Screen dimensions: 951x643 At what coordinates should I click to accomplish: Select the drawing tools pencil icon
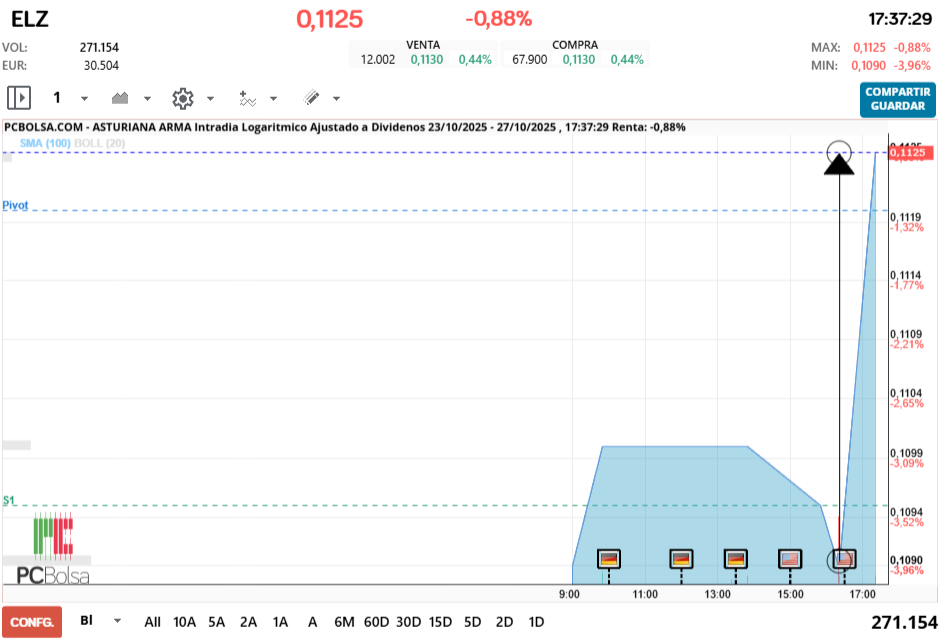tap(310, 98)
